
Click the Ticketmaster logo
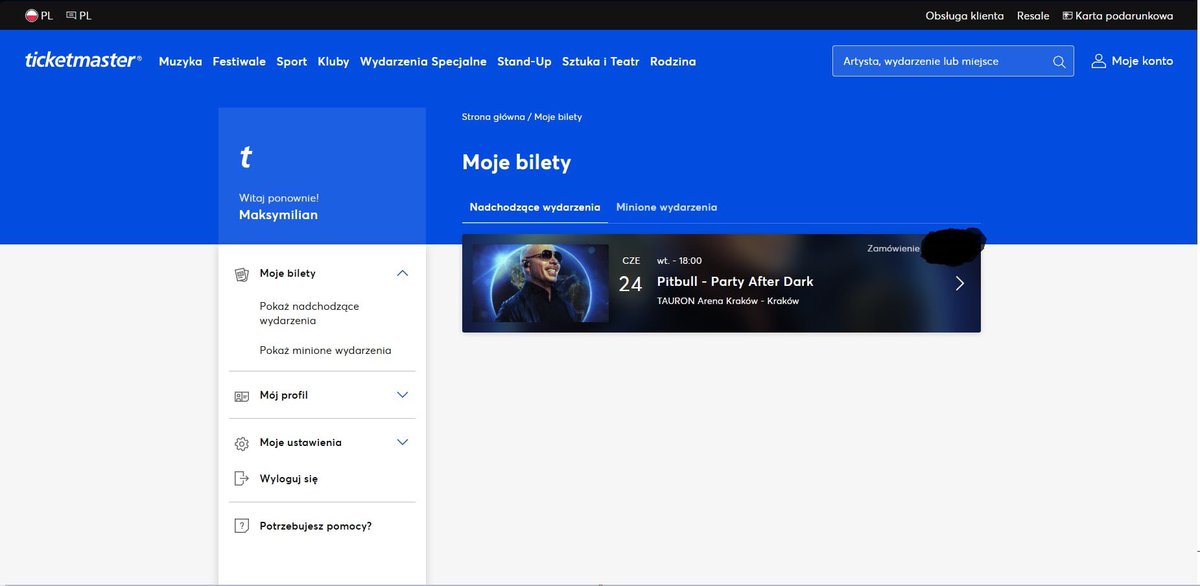click(x=83, y=61)
